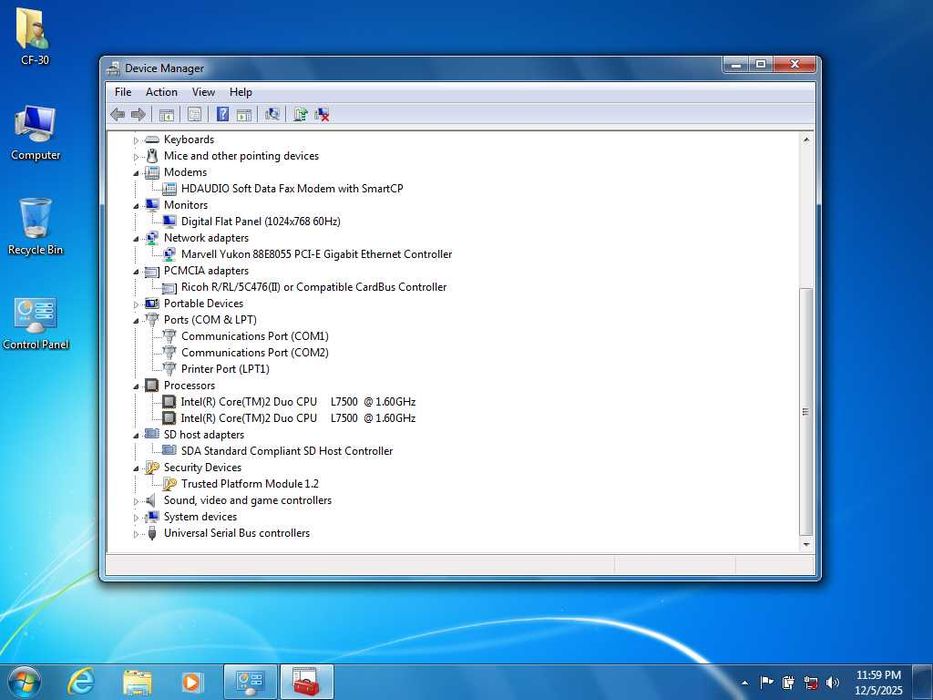Expand the Keyboards category

point(136,141)
